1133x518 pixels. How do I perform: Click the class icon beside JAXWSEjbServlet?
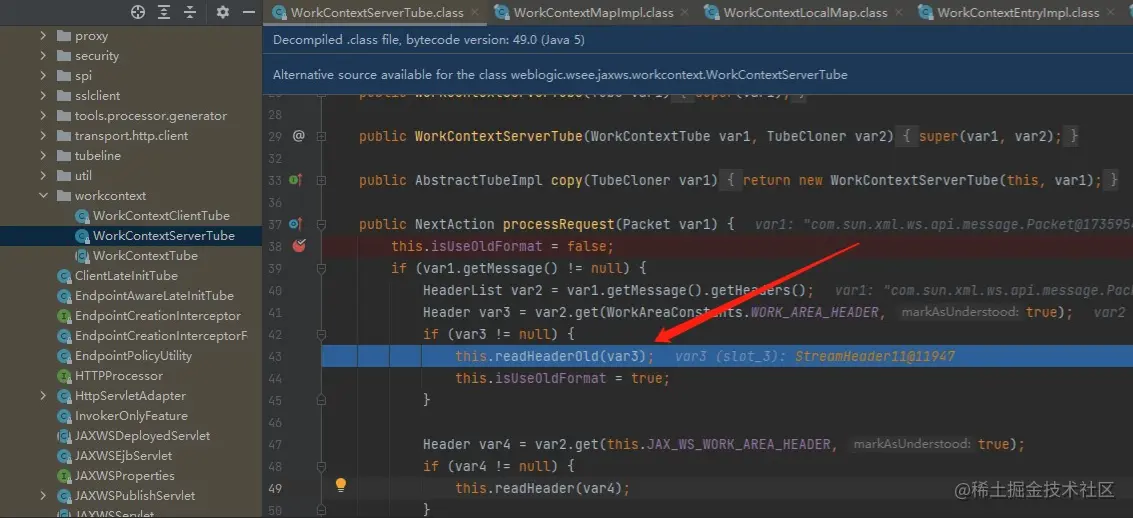coord(64,456)
